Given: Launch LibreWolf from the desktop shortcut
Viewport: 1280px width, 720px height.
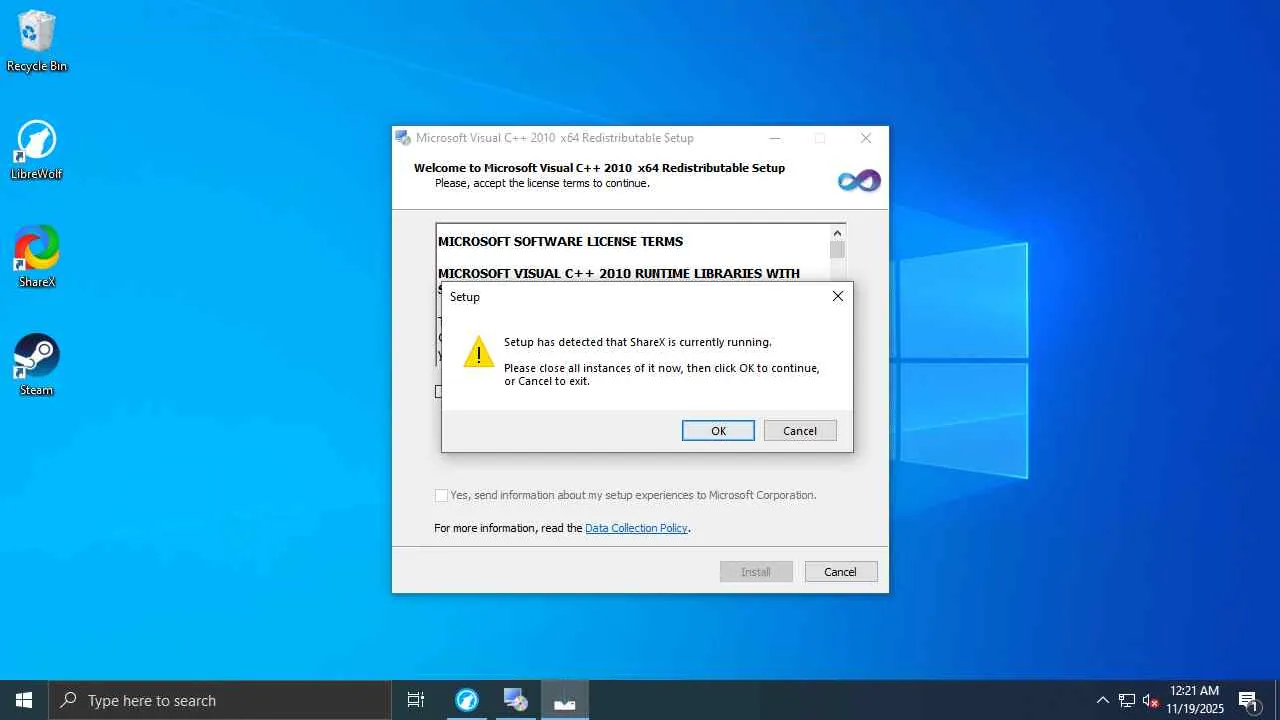Looking at the screenshot, I should pos(37,150).
